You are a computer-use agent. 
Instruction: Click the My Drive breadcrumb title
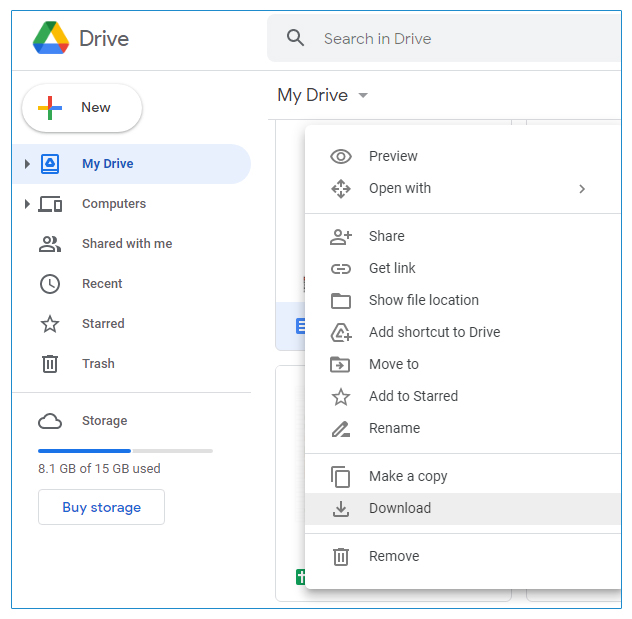[x=312, y=96]
